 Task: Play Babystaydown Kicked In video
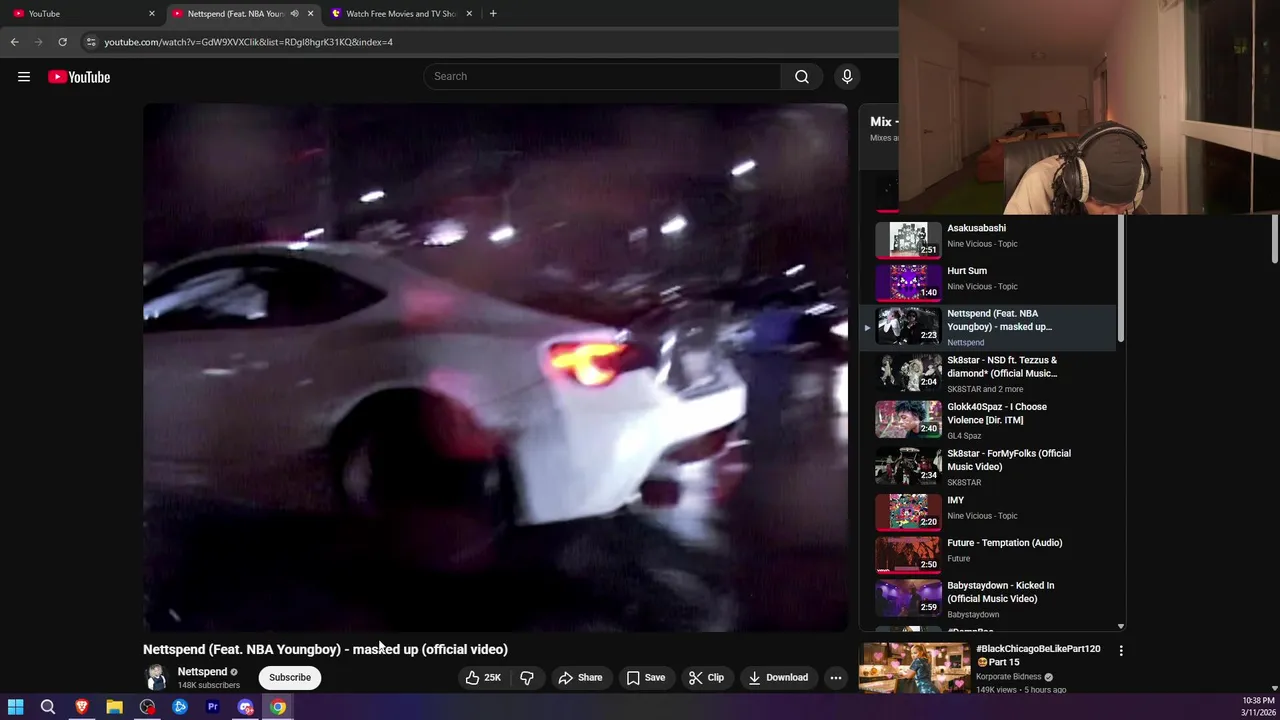point(990,598)
